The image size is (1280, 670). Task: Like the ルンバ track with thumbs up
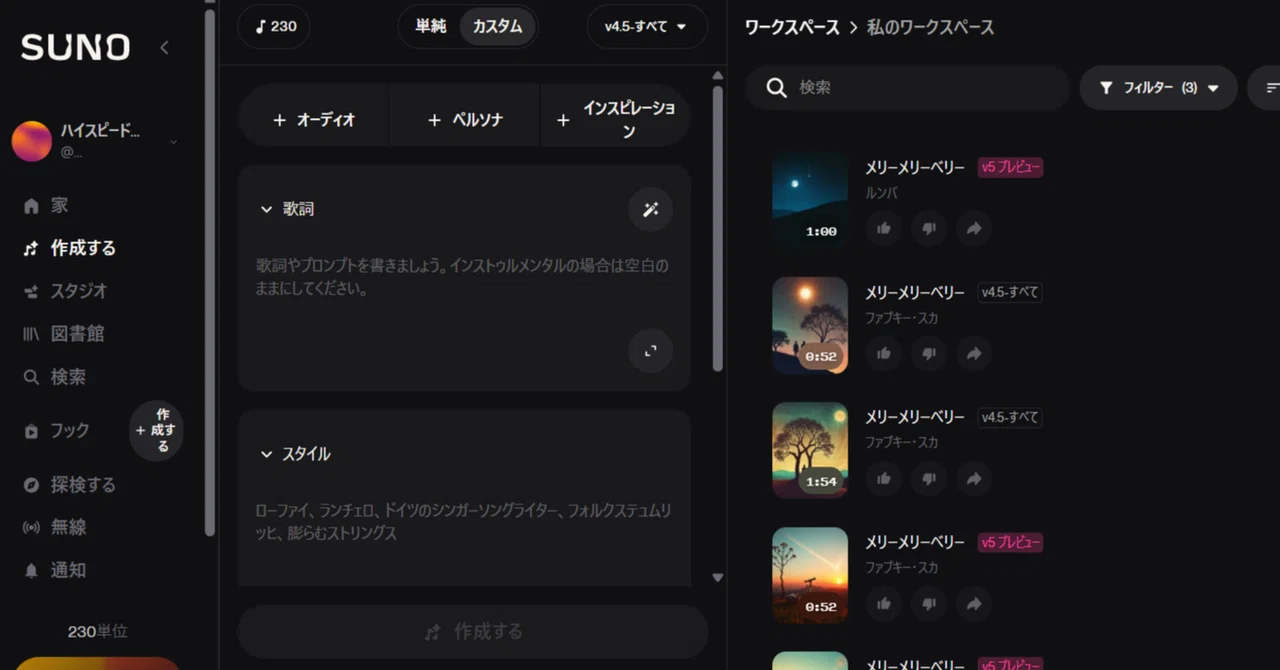point(884,229)
